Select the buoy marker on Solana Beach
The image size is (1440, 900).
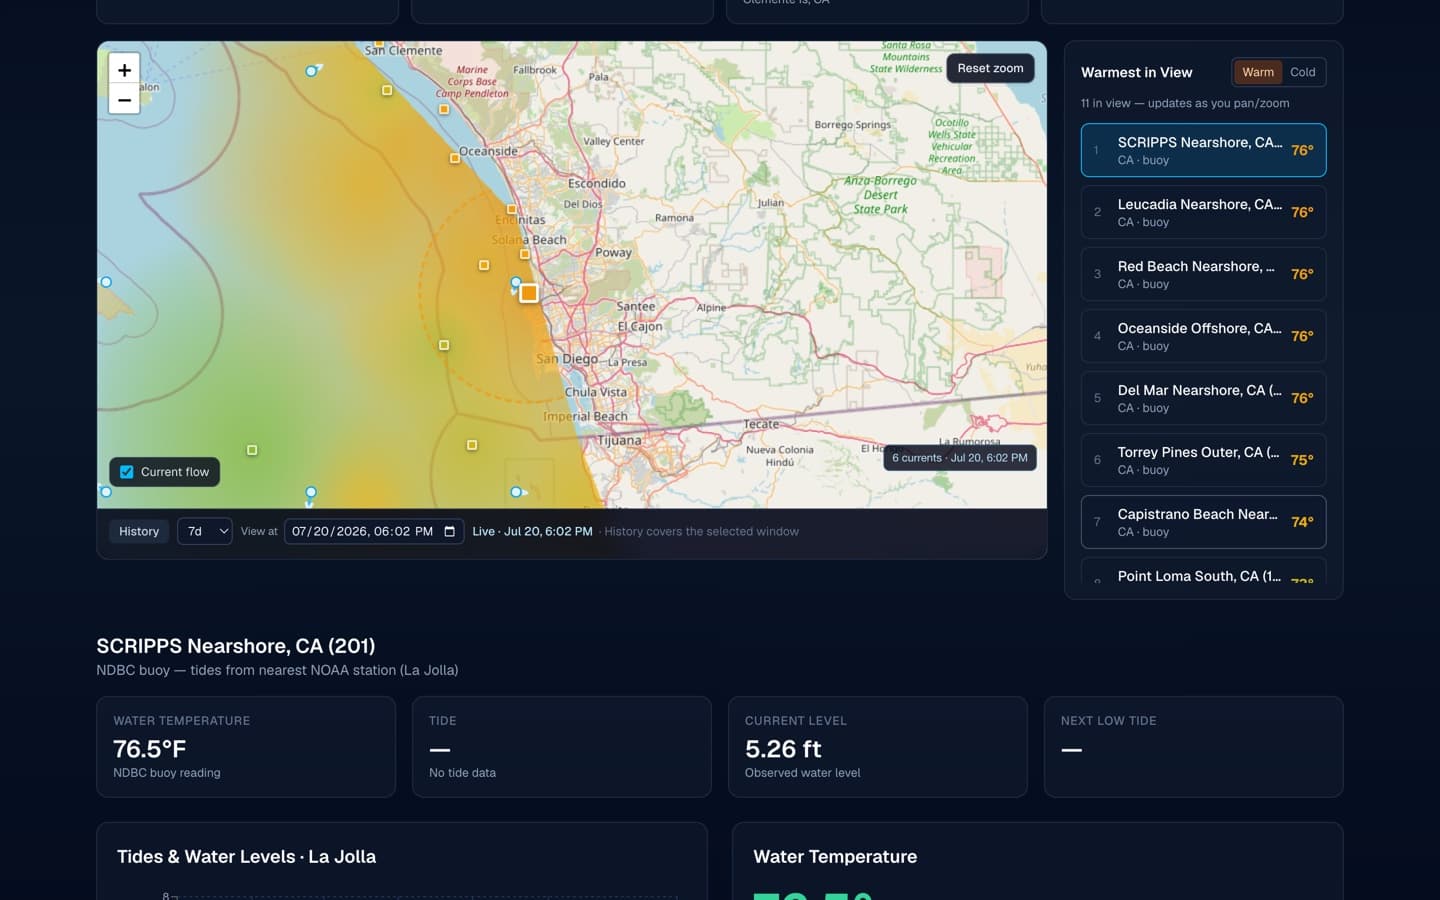525,254
